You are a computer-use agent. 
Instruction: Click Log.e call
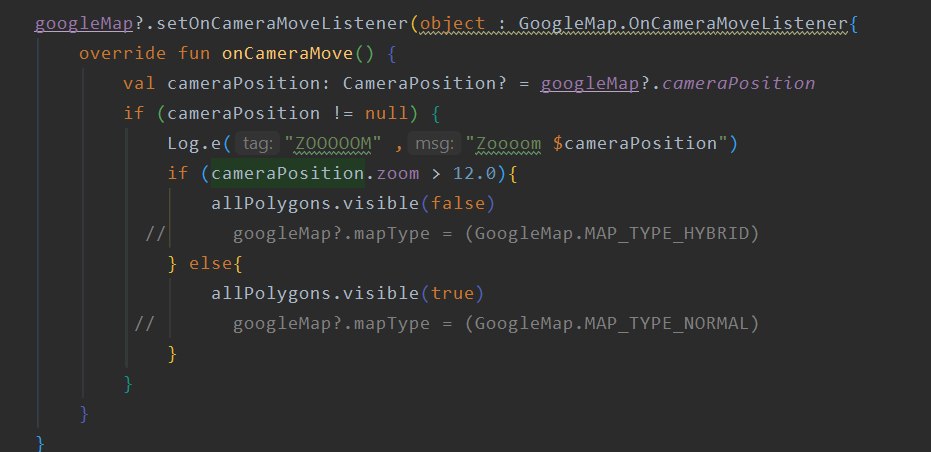coord(194,143)
